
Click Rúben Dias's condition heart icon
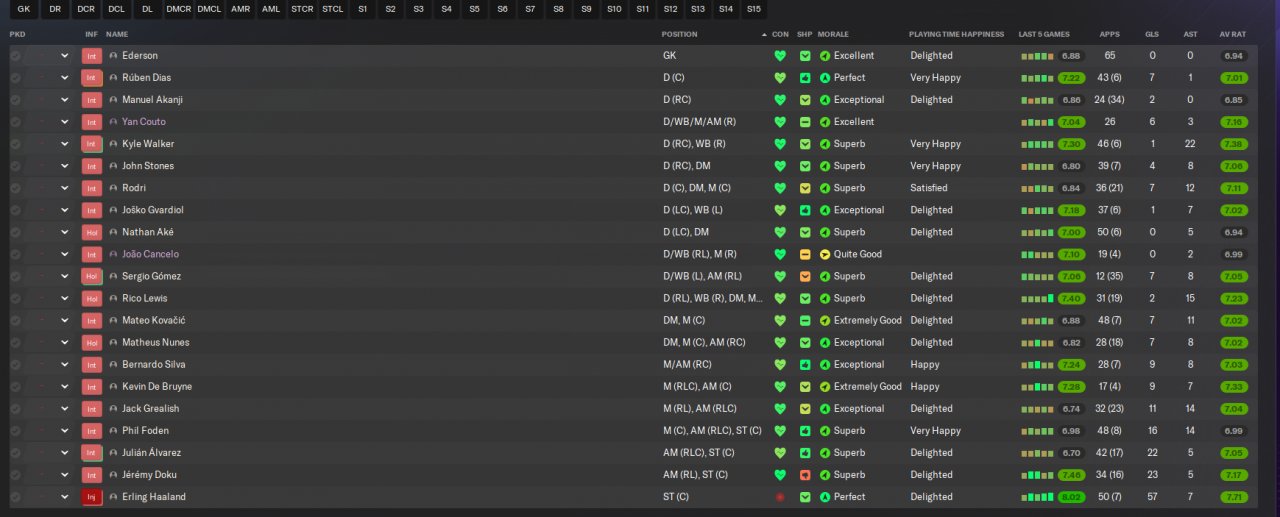tap(780, 78)
